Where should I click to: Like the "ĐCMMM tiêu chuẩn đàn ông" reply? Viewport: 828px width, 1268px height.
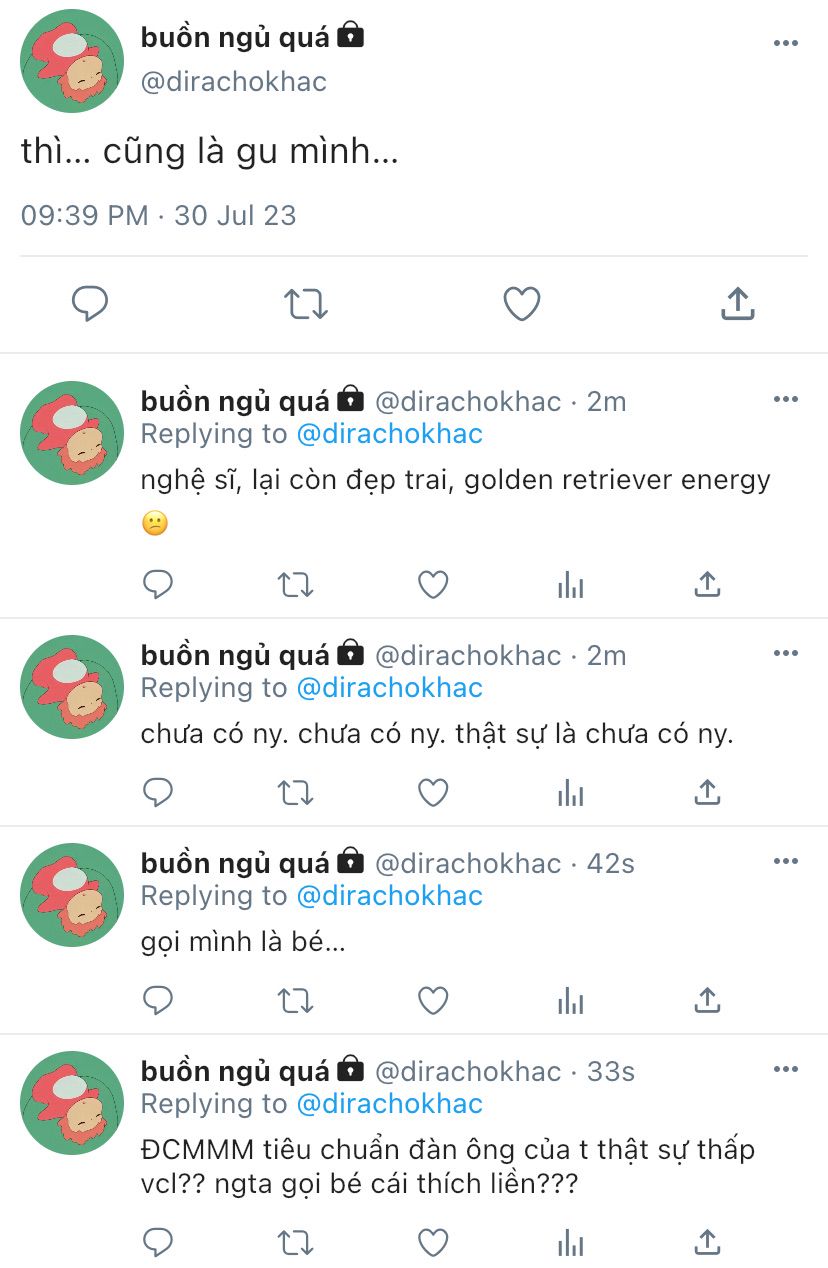click(x=432, y=1242)
